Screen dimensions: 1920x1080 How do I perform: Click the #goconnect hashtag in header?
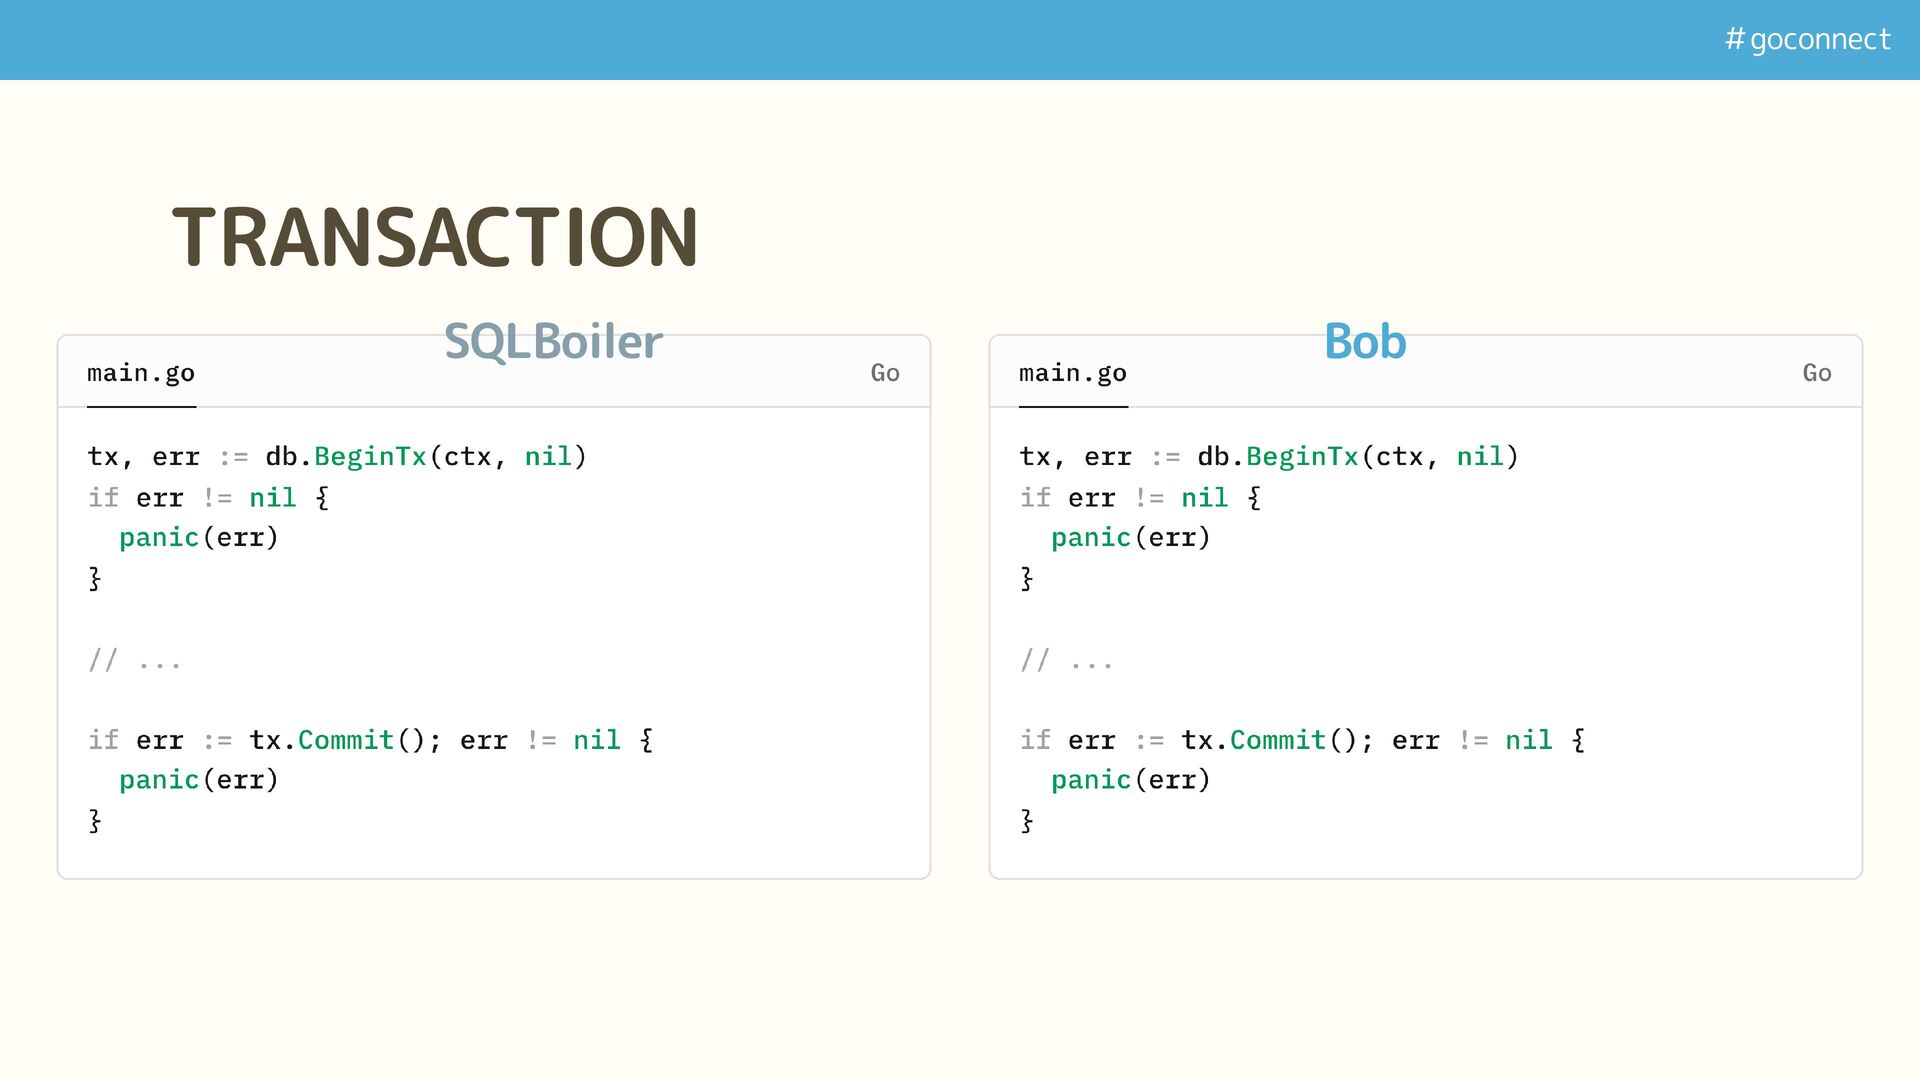tap(1807, 39)
